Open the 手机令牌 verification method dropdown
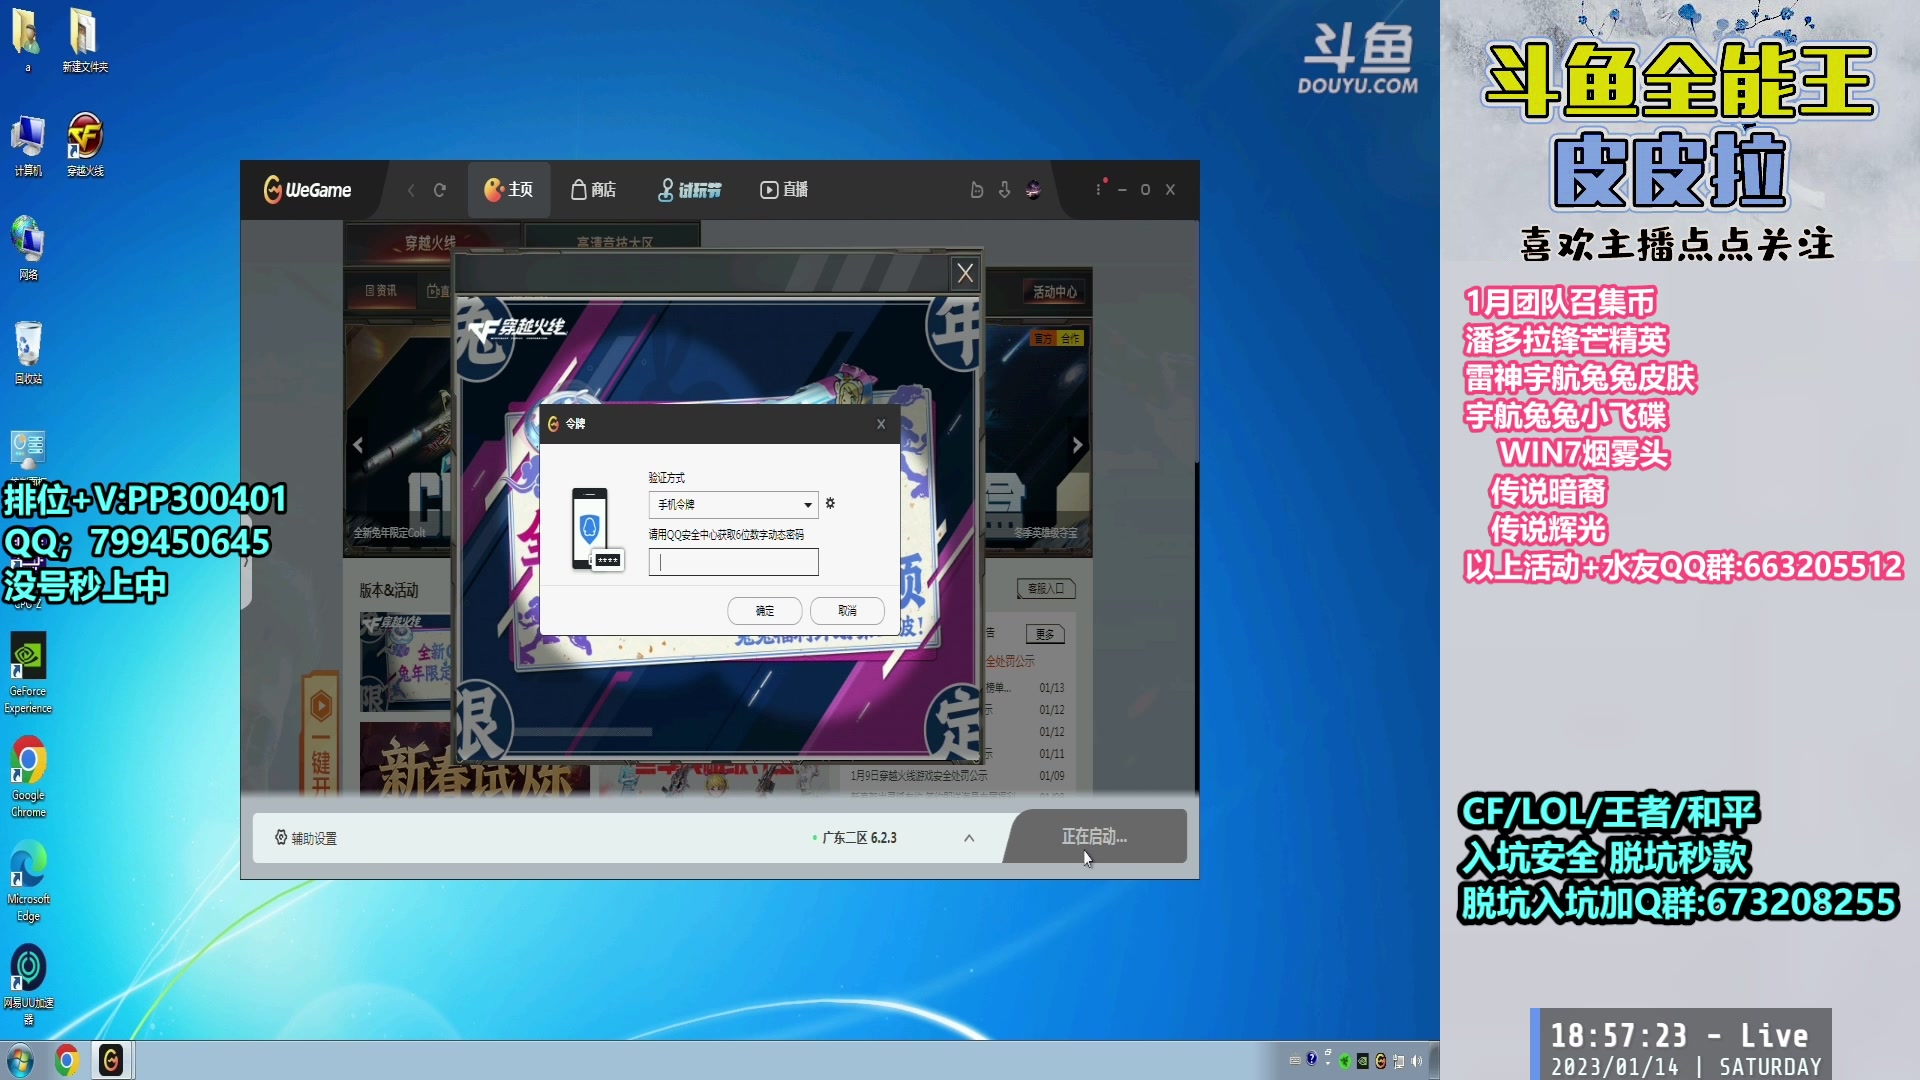Image resolution: width=1920 pixels, height=1080 pixels. (x=733, y=505)
